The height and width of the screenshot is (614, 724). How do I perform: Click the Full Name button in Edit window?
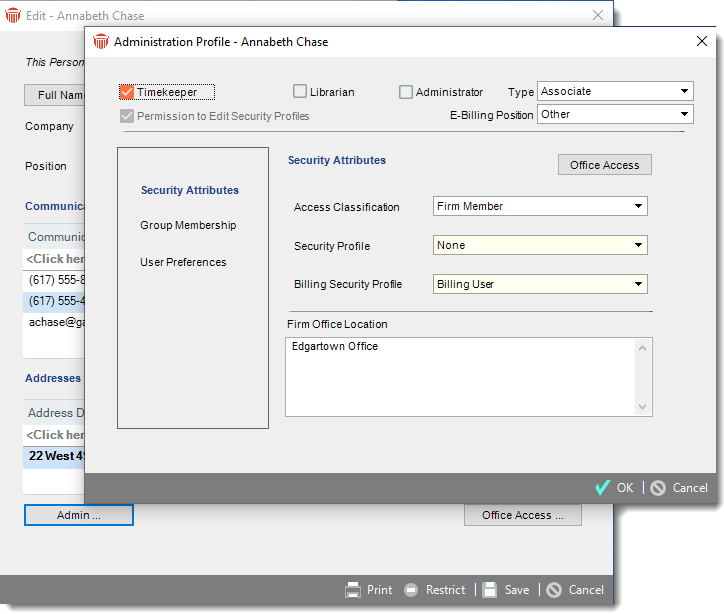tap(54, 95)
